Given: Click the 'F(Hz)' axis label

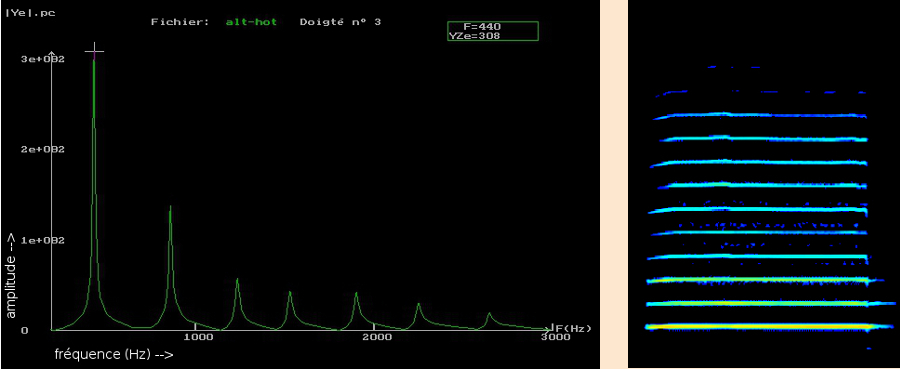Looking at the screenshot, I should coord(572,328).
